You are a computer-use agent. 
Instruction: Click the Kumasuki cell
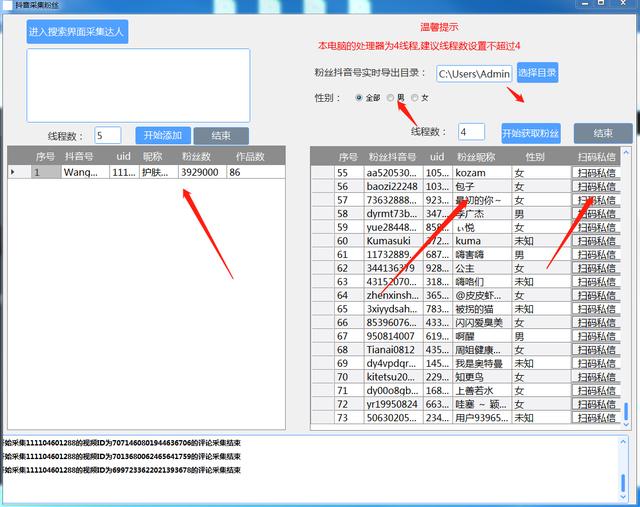pyautogui.click(x=393, y=241)
